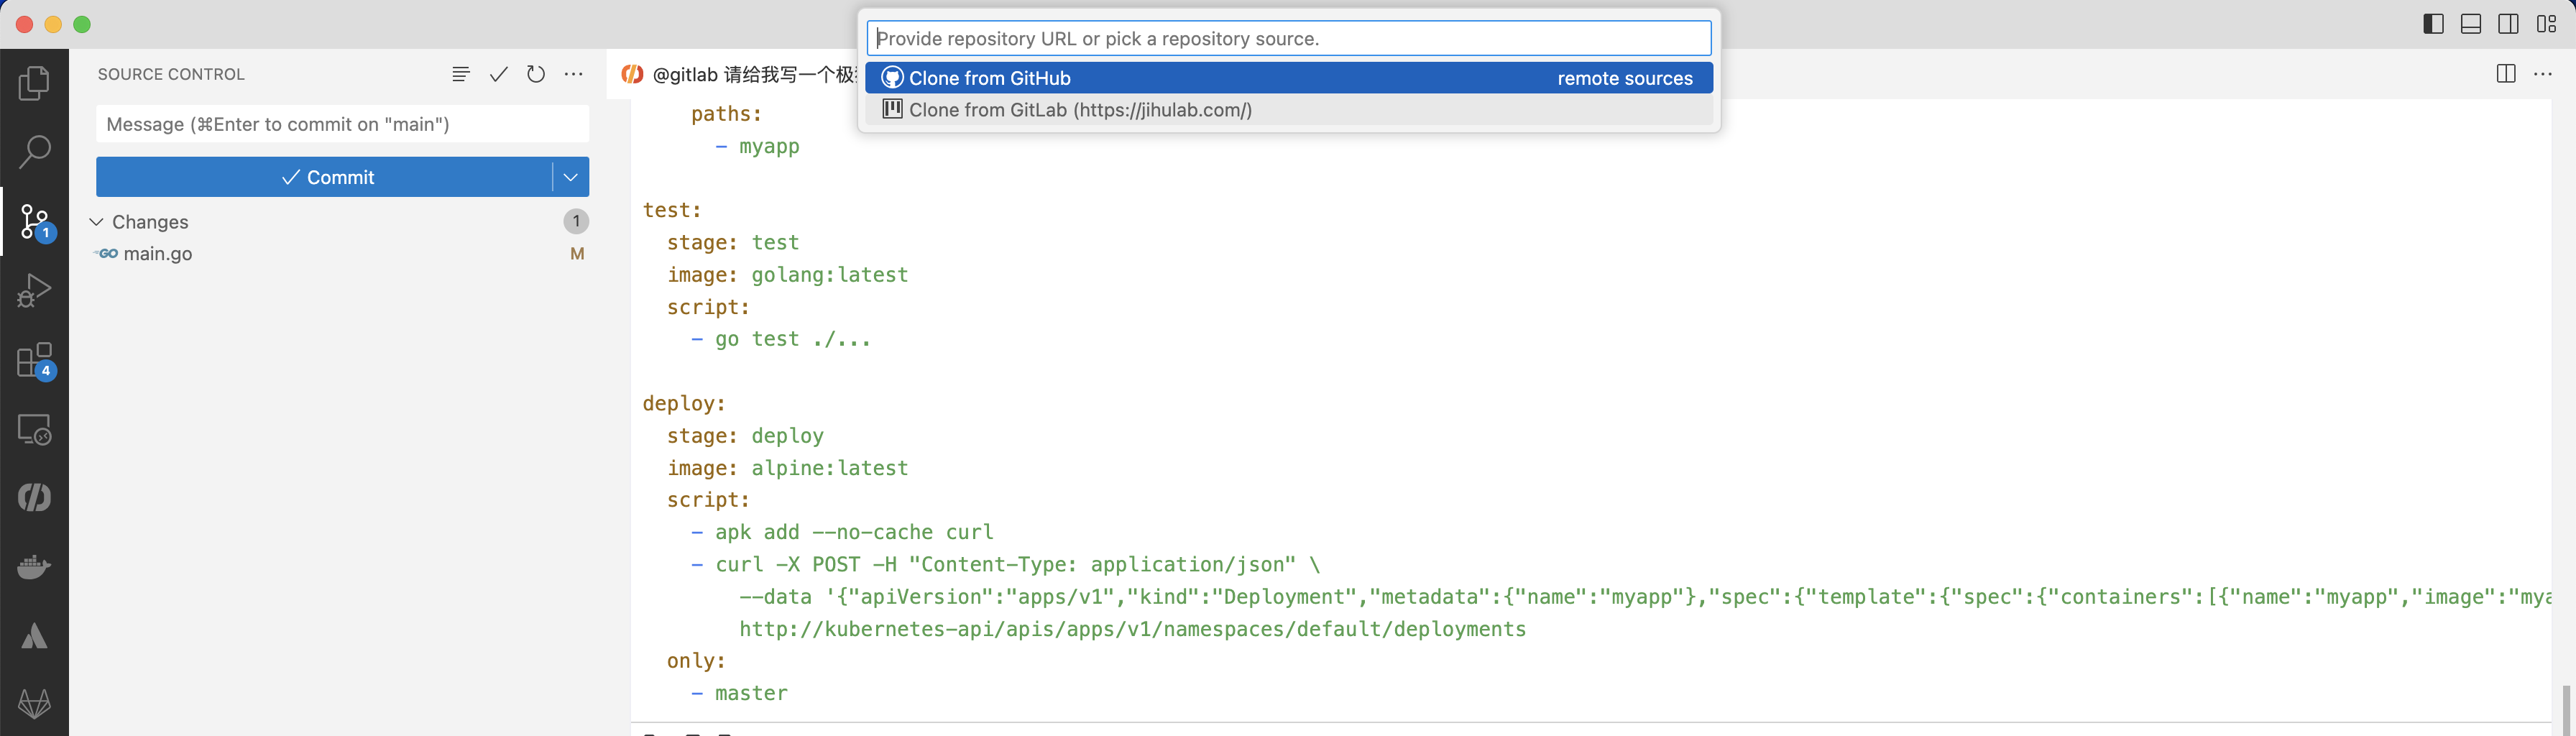
Task: Collapse the Changes section
Action: pyautogui.click(x=97, y=222)
